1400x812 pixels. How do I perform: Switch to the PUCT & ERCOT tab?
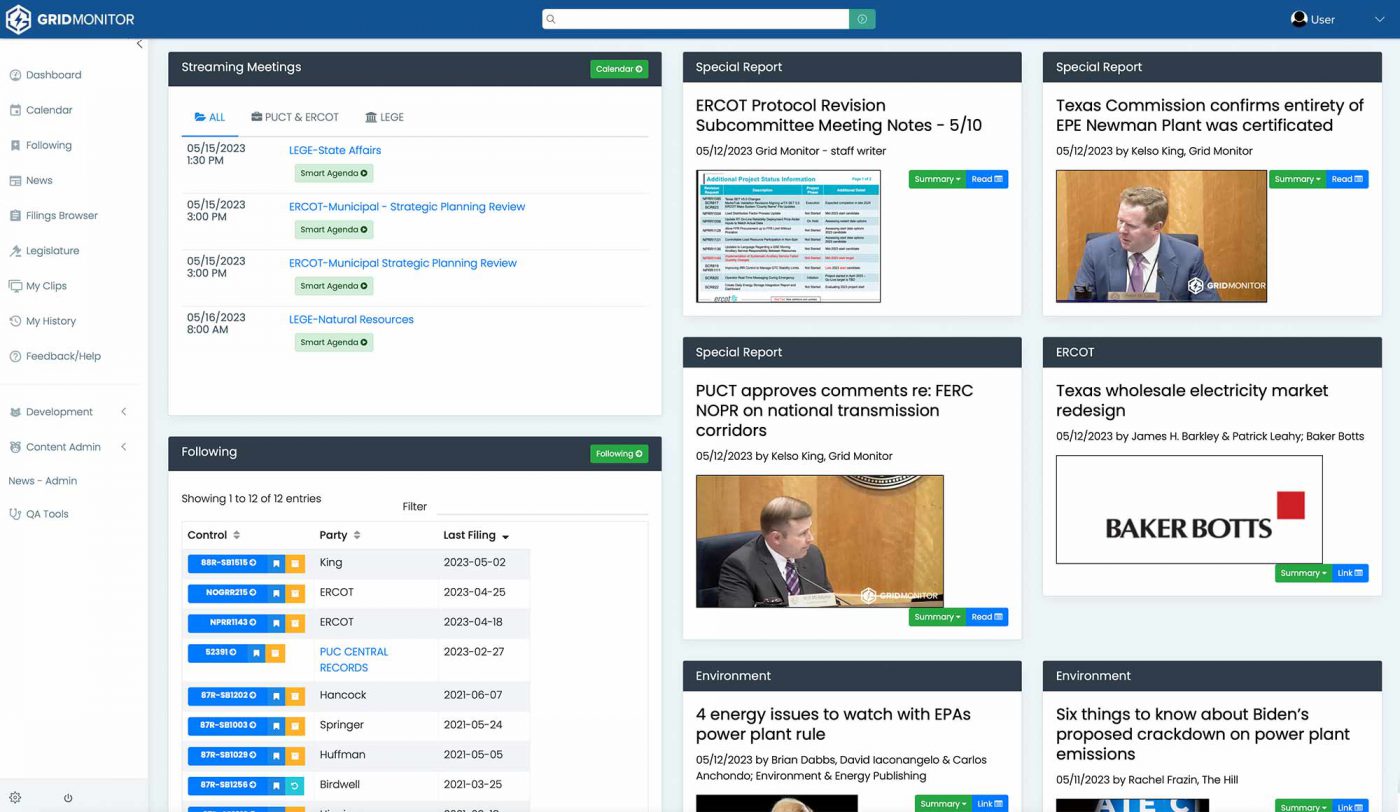pyautogui.click(x=295, y=117)
